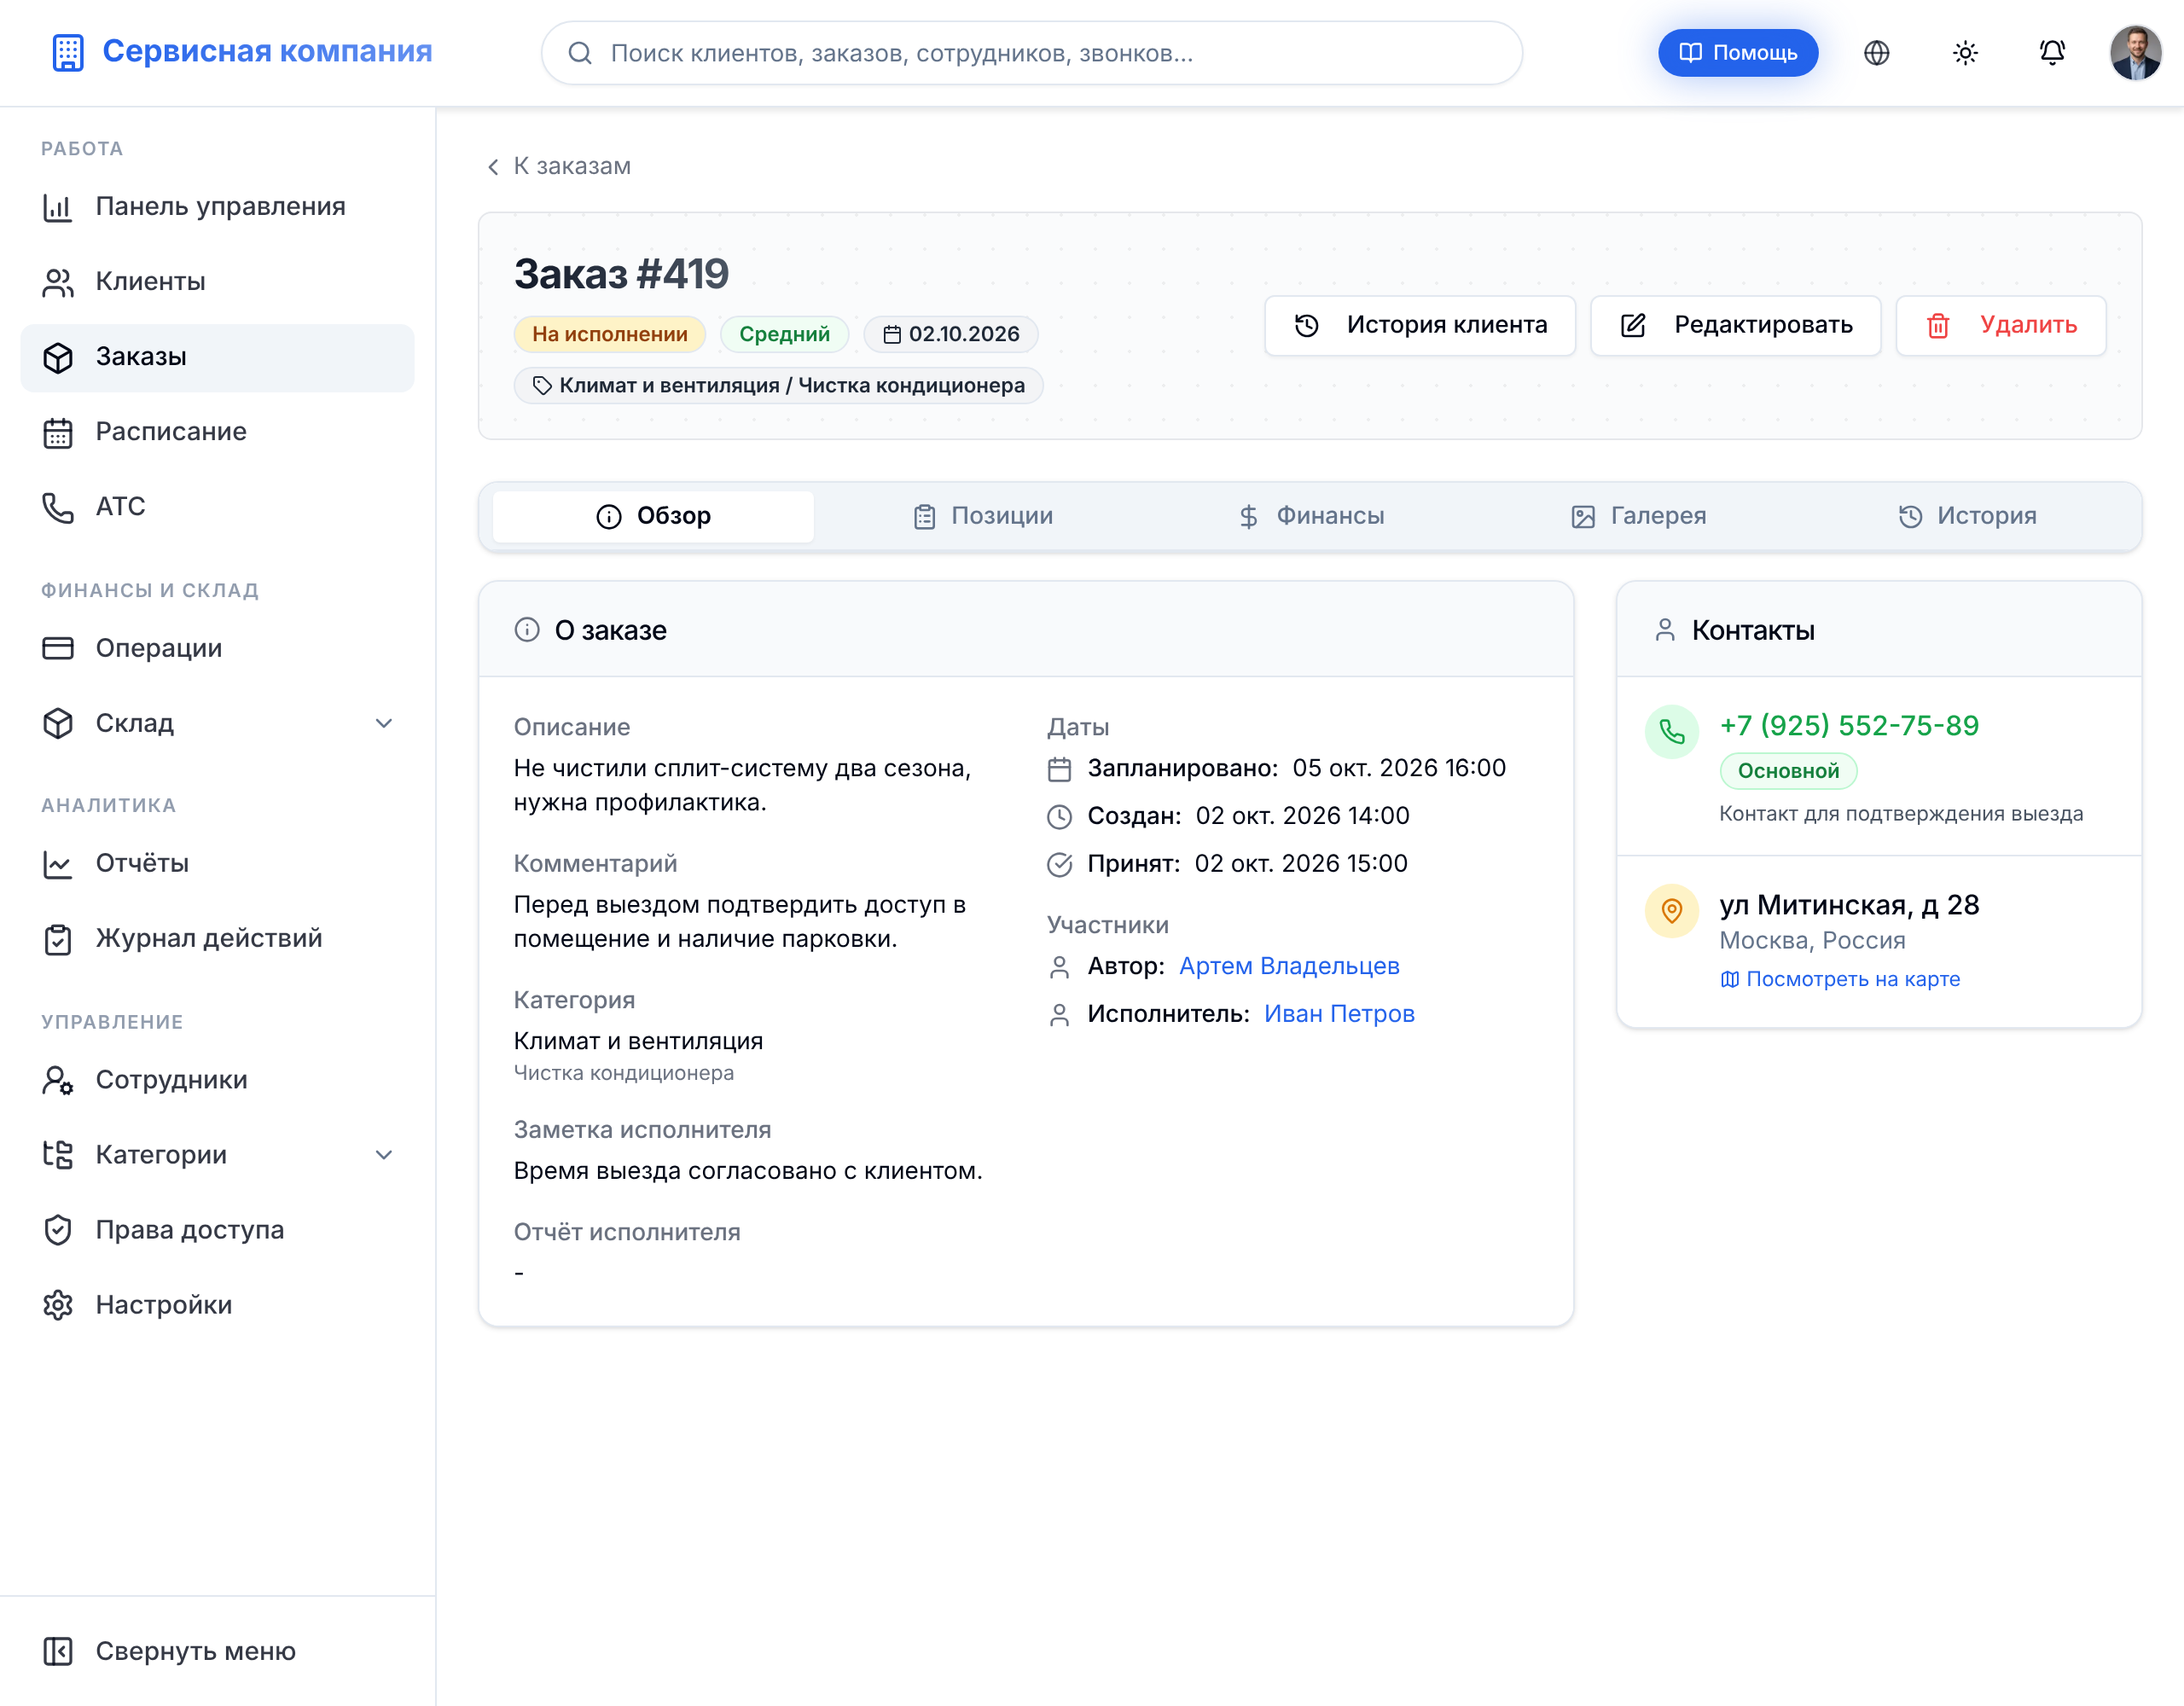Focus the global search field
The height and width of the screenshot is (1706, 2184).
click(1031, 53)
